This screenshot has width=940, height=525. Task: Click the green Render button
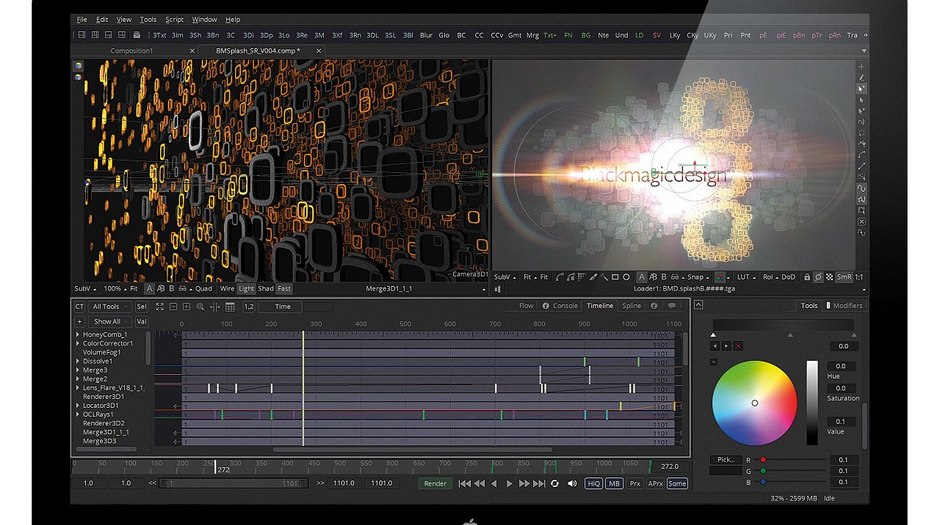click(435, 484)
